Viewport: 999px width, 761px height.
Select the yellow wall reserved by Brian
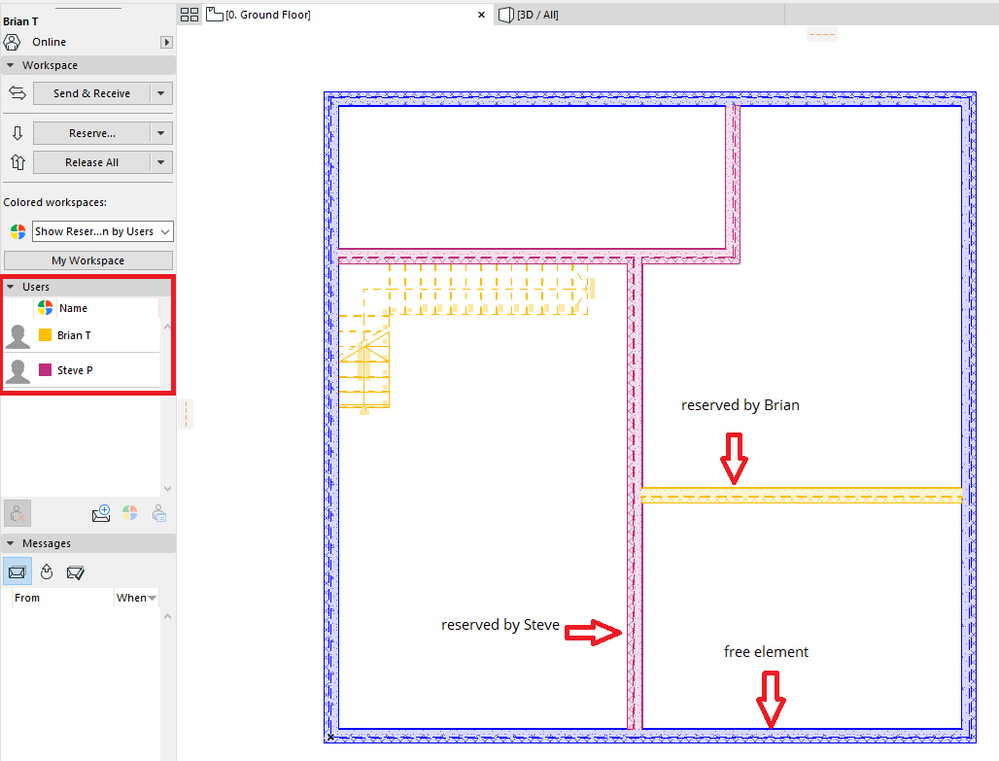[x=801, y=496]
